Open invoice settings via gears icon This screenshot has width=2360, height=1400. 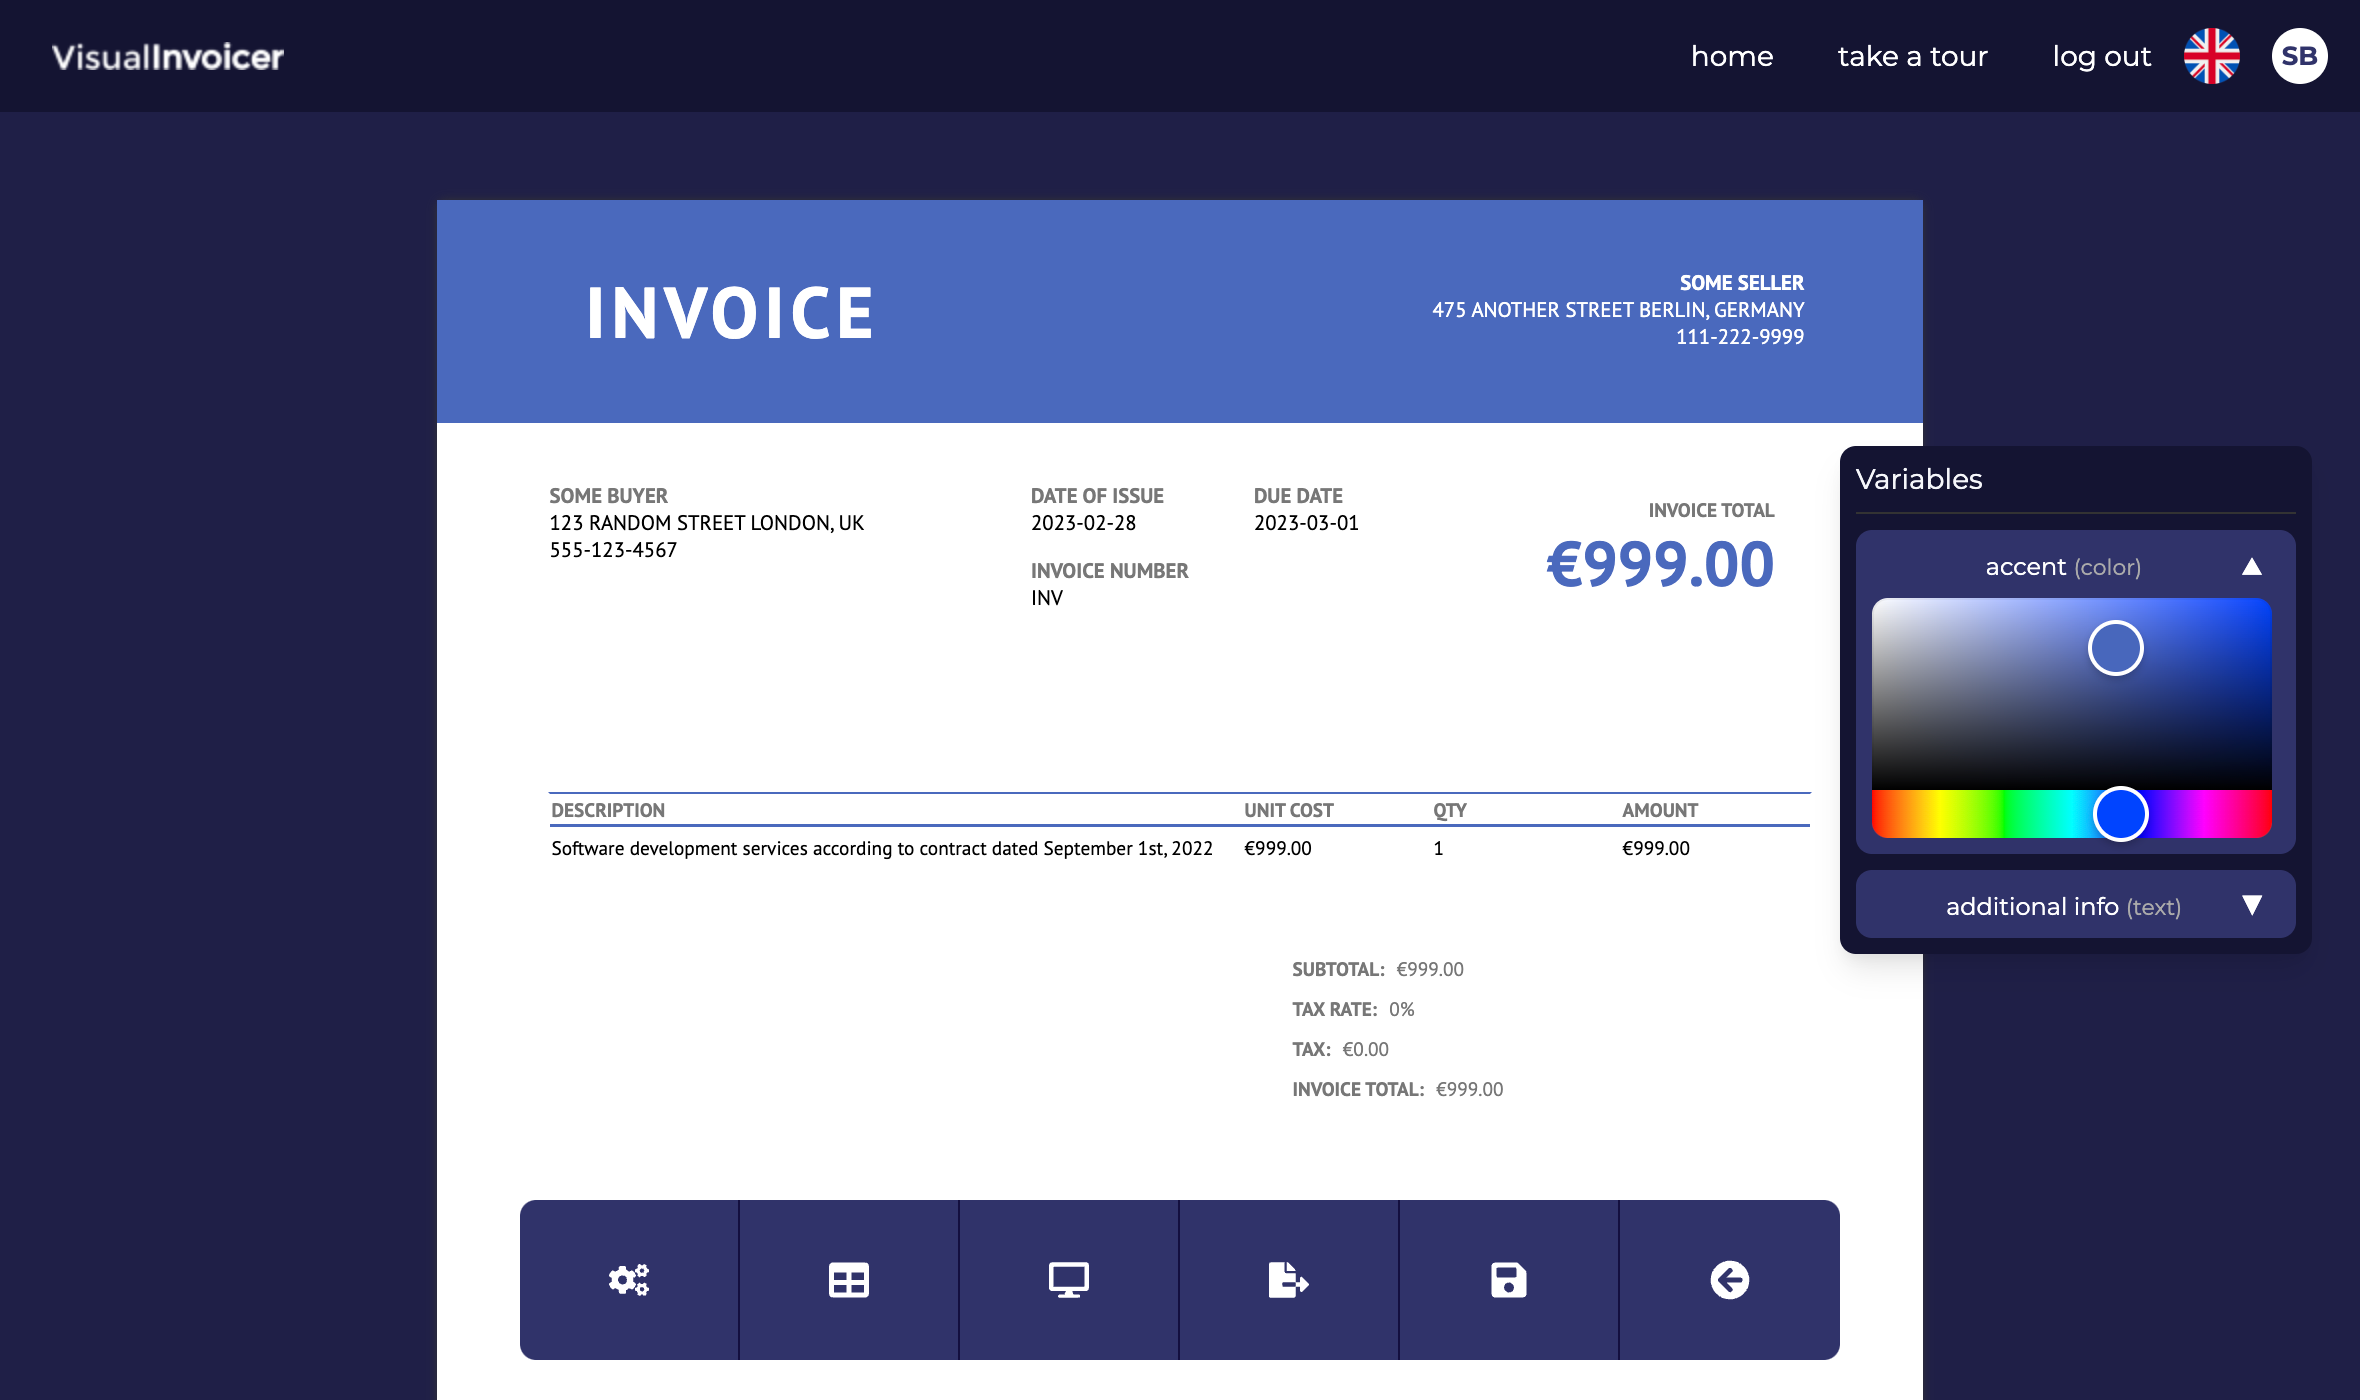coord(628,1278)
